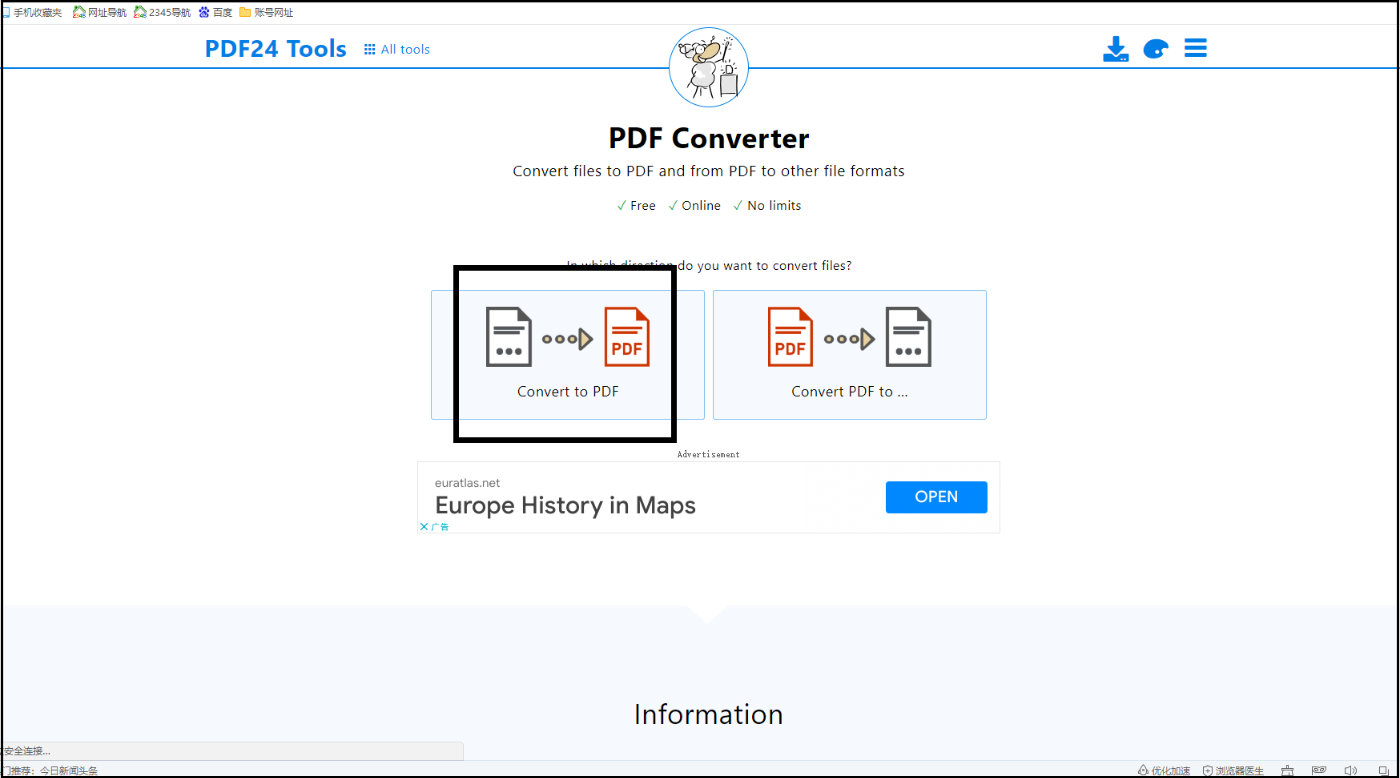The width and height of the screenshot is (1400, 778).
Task: Open the 账号网址 bookmark folder
Action: tap(266, 12)
